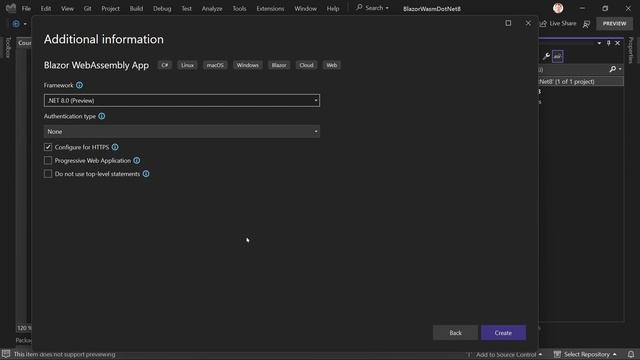
Task: Close the Solution Explorer panel
Action: [x=618, y=43]
